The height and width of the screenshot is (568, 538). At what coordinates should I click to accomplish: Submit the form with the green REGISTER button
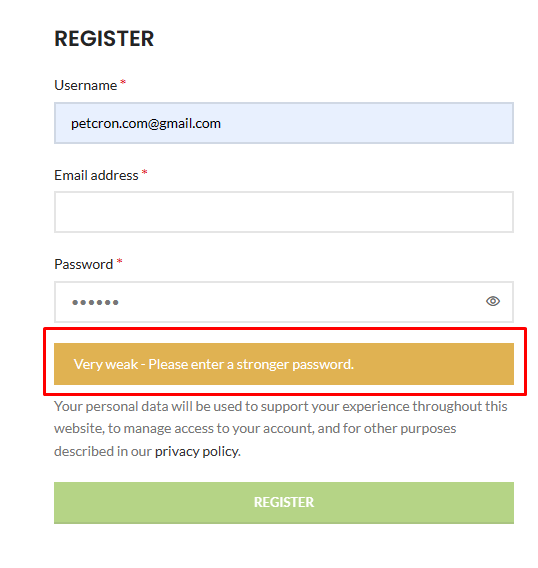point(284,503)
